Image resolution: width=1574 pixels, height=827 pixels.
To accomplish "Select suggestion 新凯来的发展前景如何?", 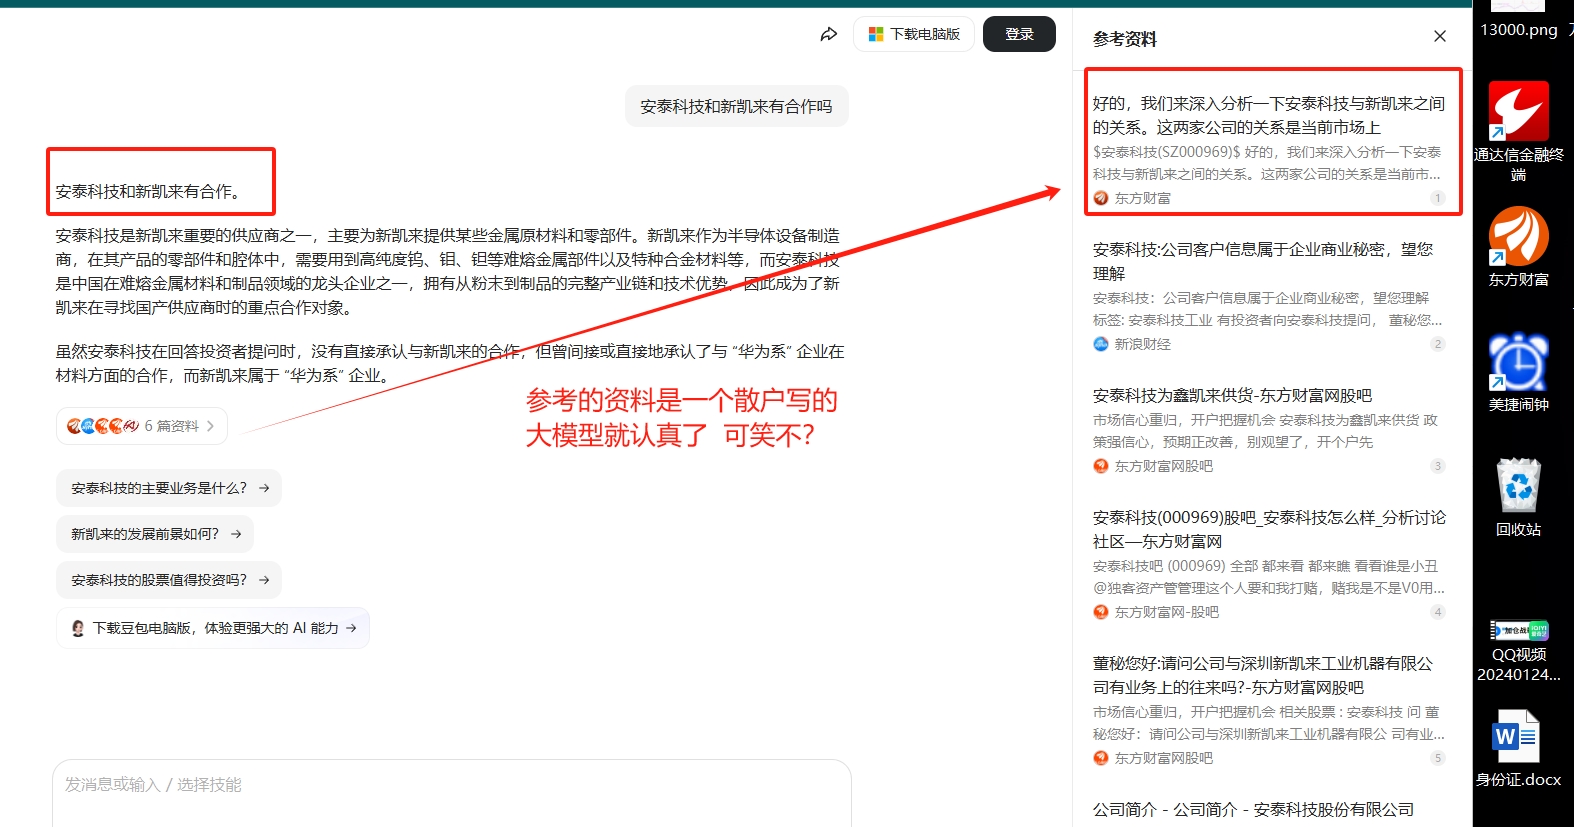I will point(154,534).
